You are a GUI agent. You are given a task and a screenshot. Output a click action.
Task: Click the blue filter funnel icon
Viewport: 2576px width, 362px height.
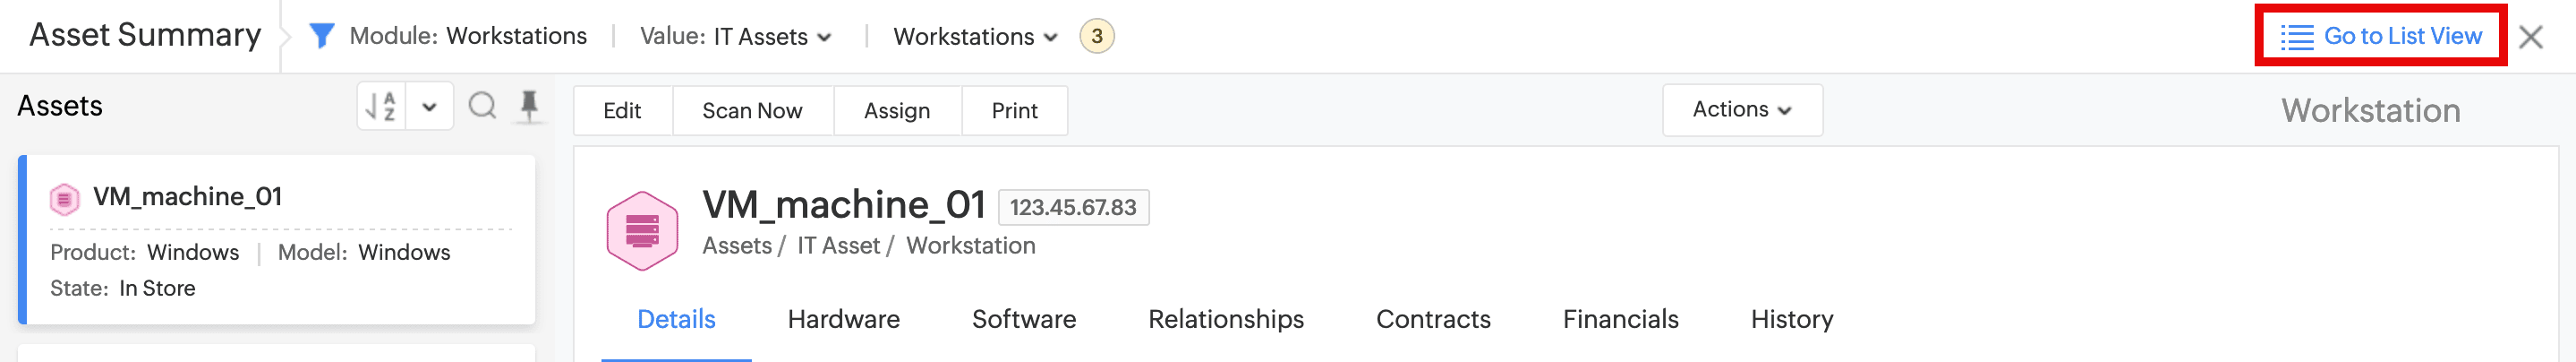click(x=321, y=36)
